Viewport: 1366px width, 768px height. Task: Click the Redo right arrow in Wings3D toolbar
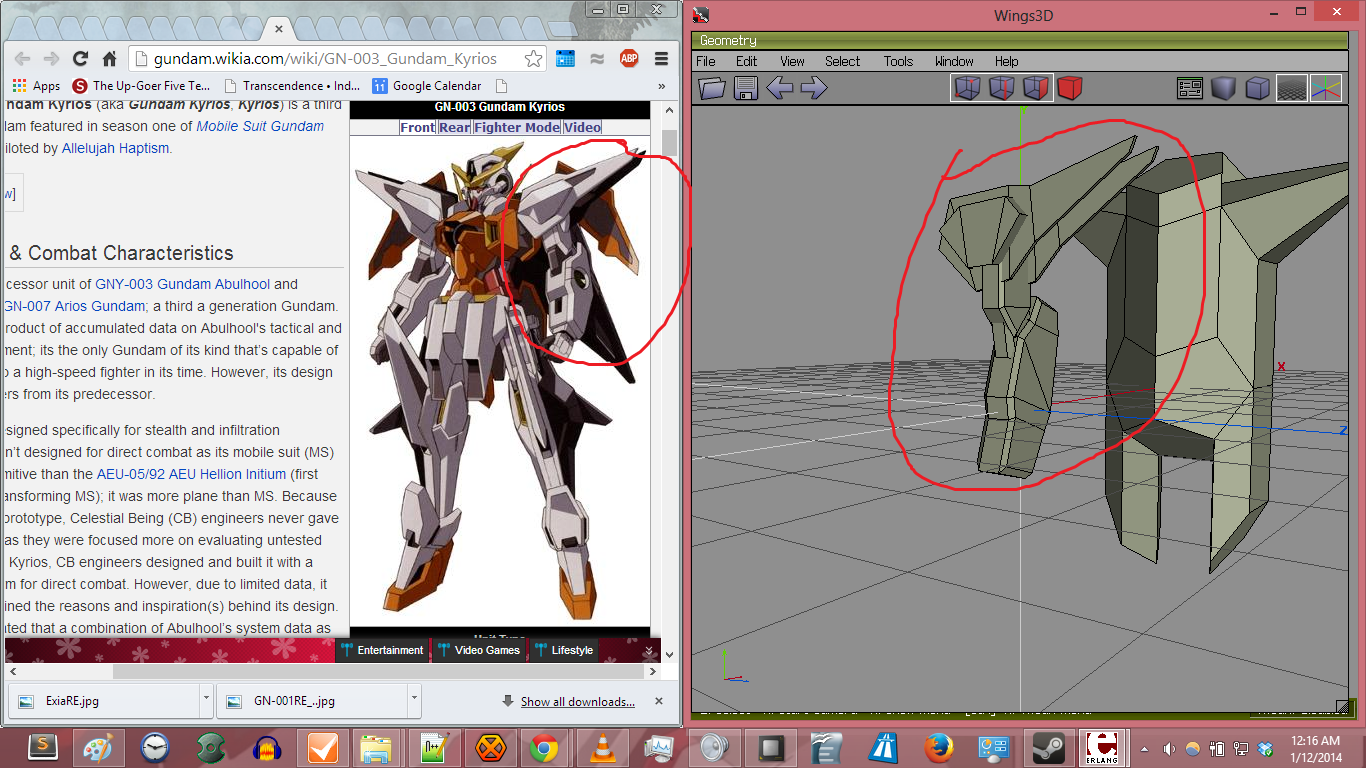point(814,88)
